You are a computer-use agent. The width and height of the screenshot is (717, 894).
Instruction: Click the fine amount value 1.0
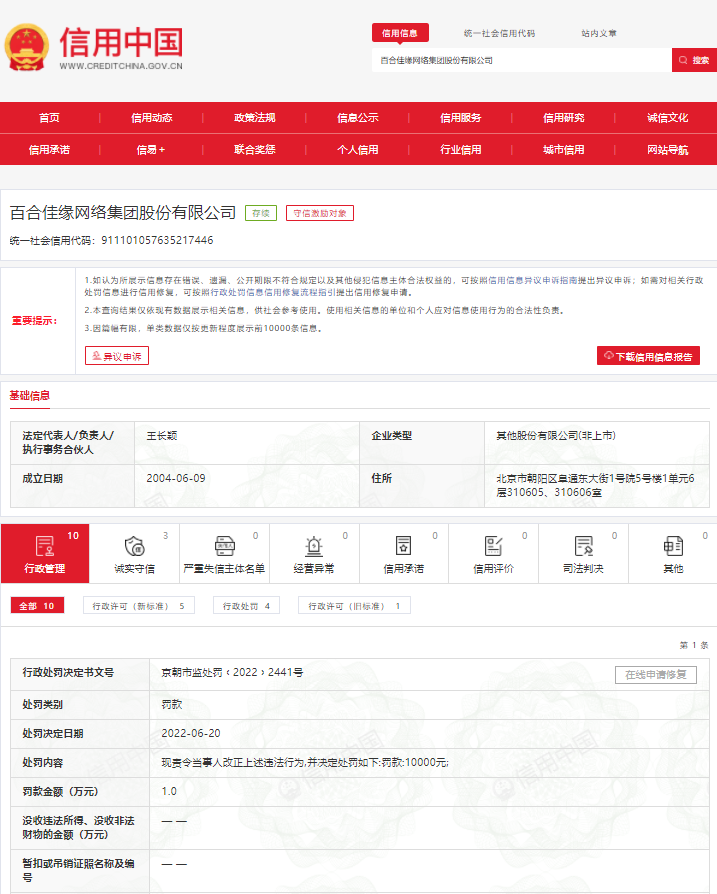pyautogui.click(x=169, y=791)
